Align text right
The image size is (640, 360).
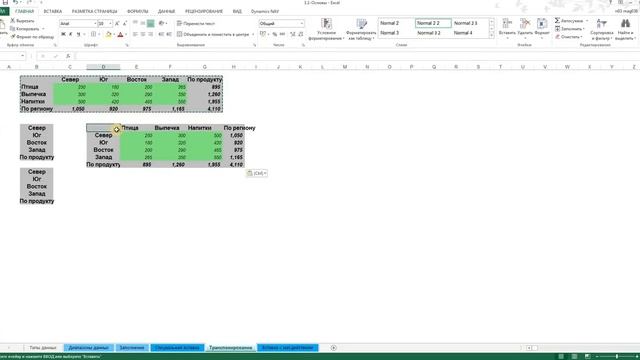[151, 34]
